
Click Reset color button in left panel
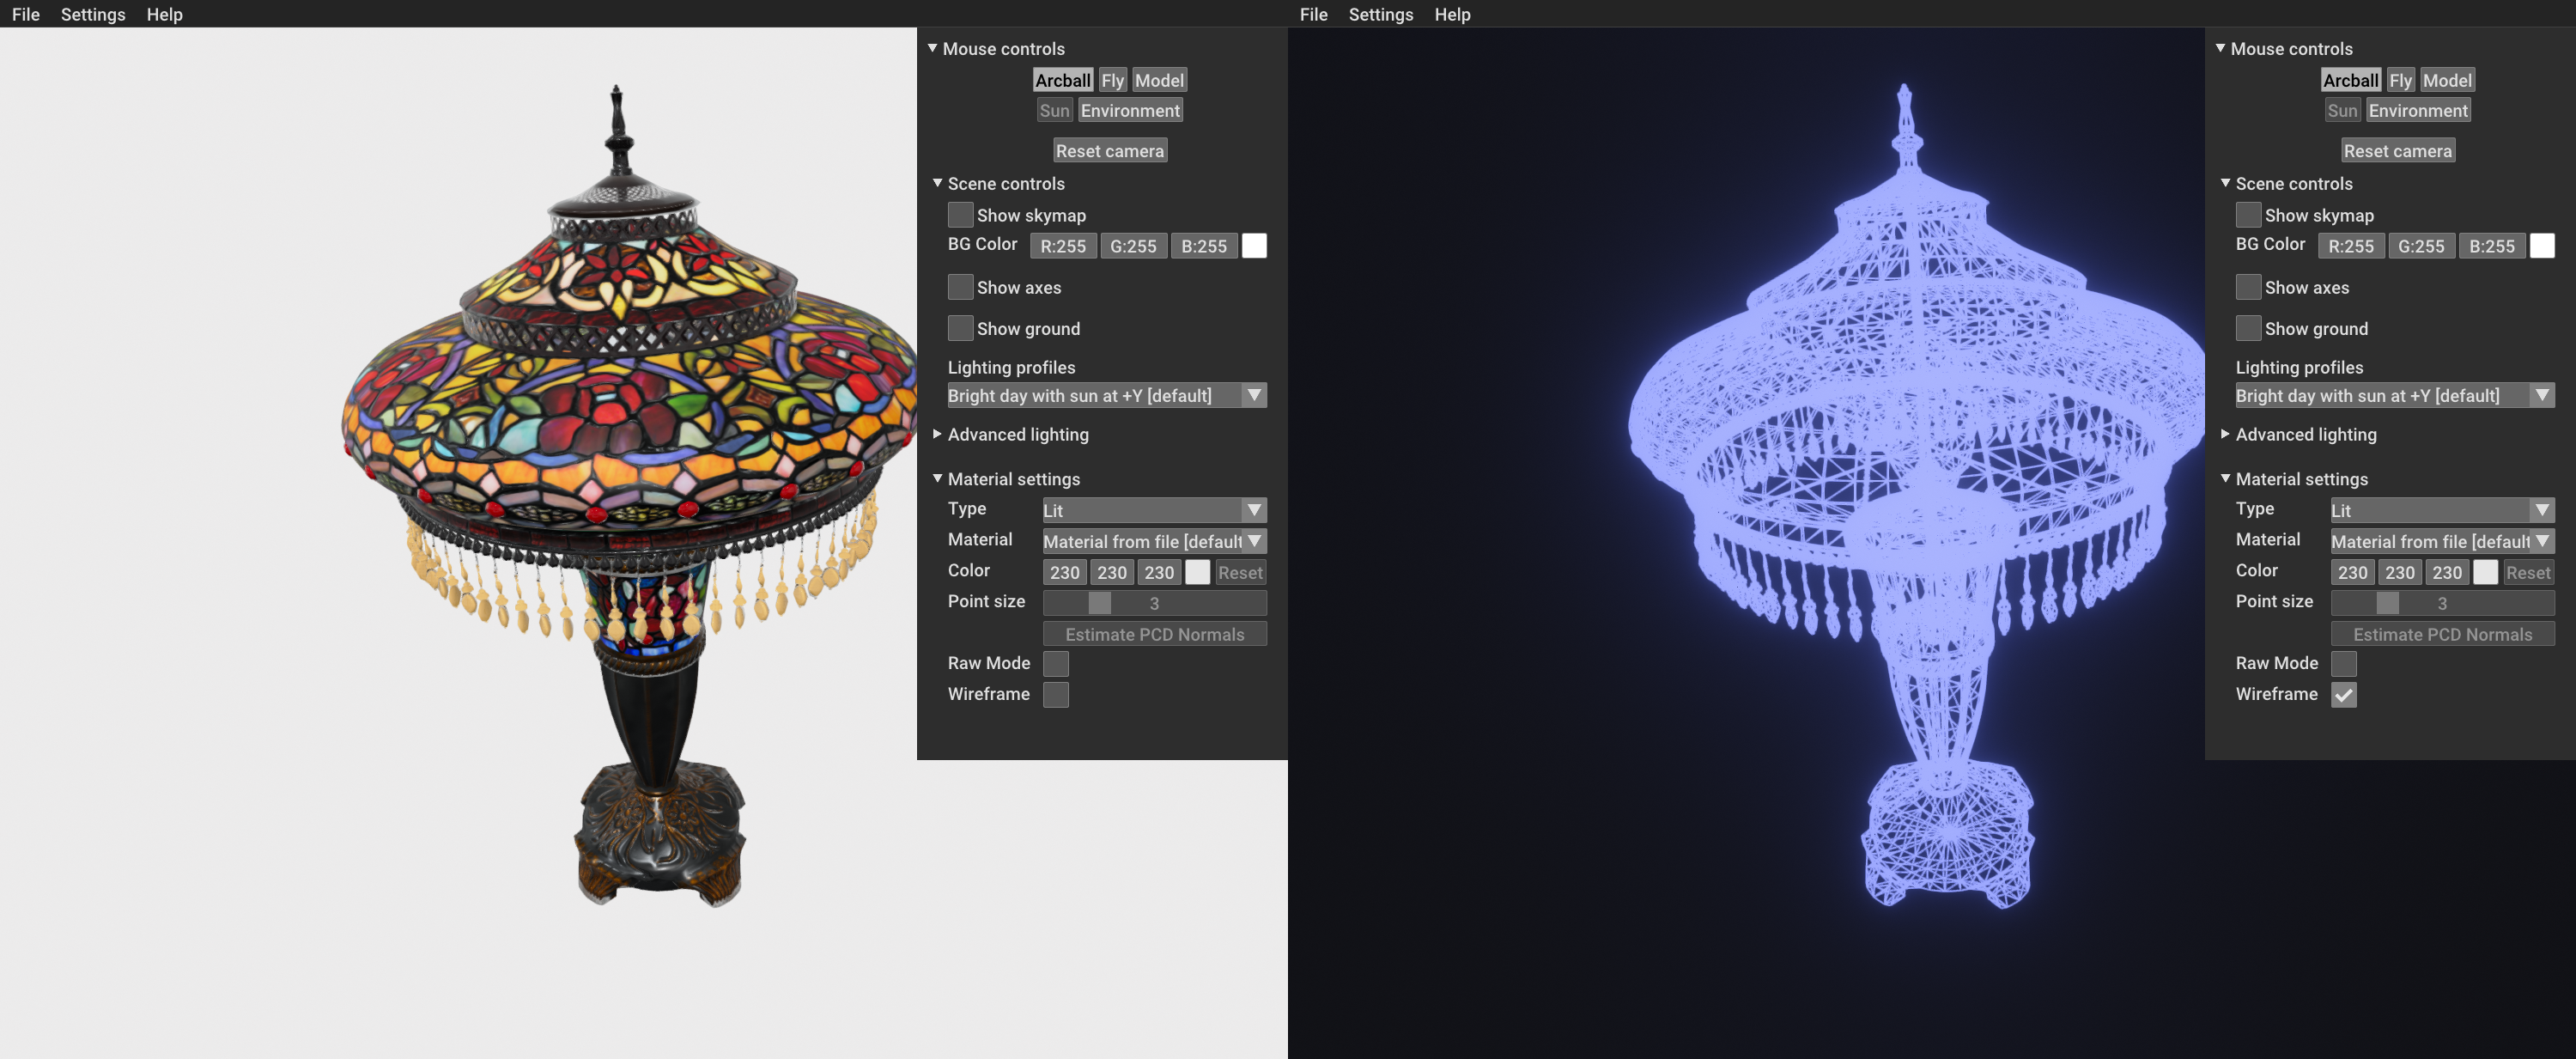click(1239, 572)
